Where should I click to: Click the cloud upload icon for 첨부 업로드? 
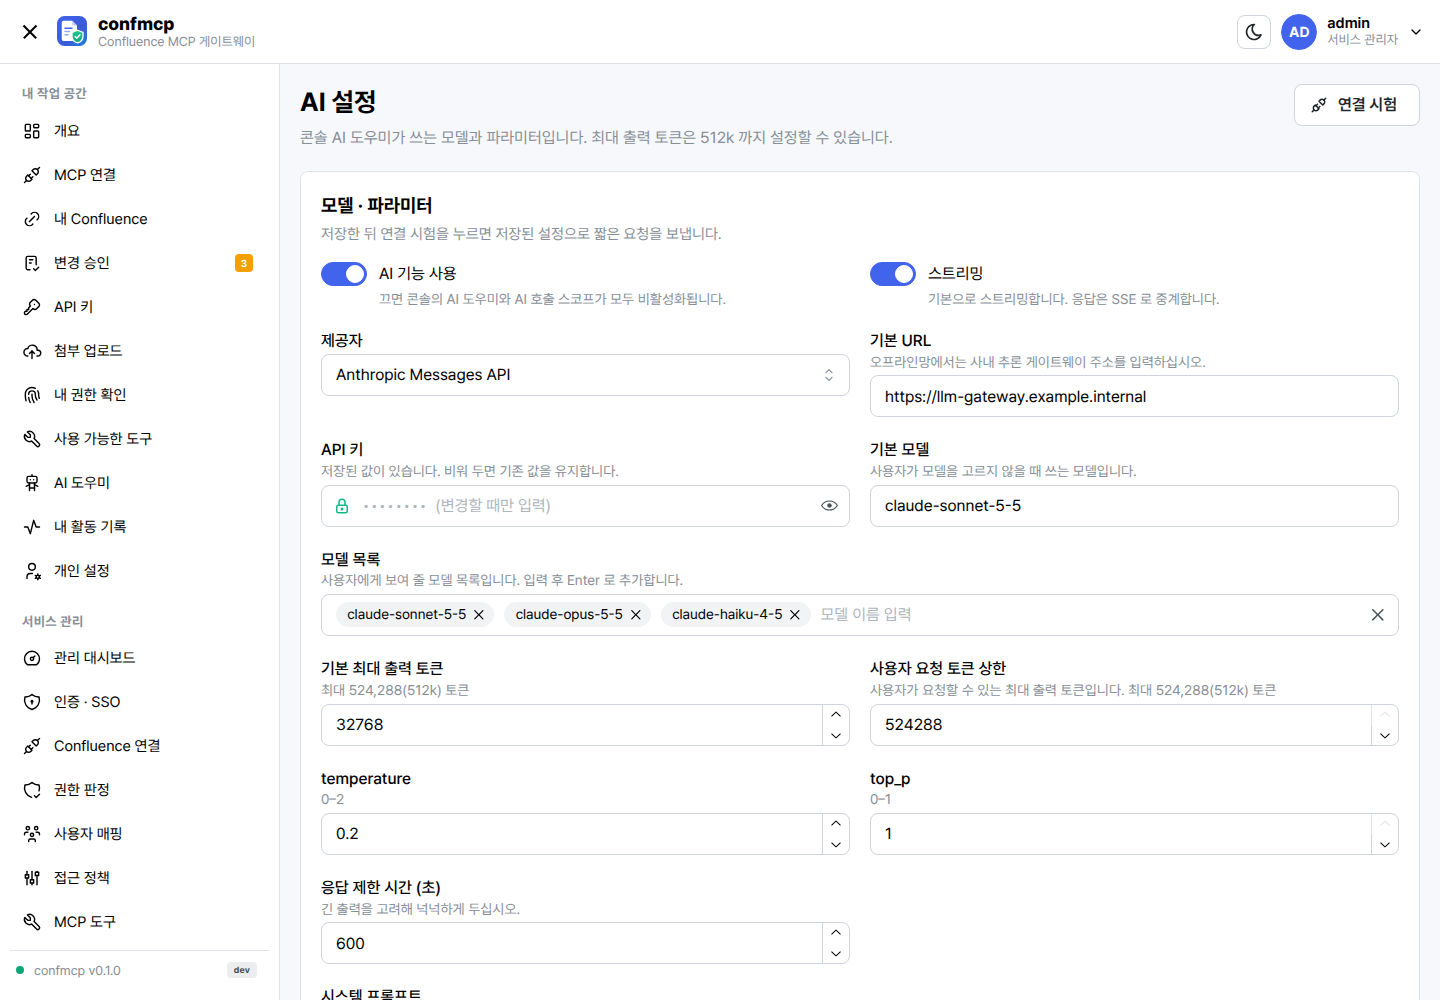pos(32,351)
